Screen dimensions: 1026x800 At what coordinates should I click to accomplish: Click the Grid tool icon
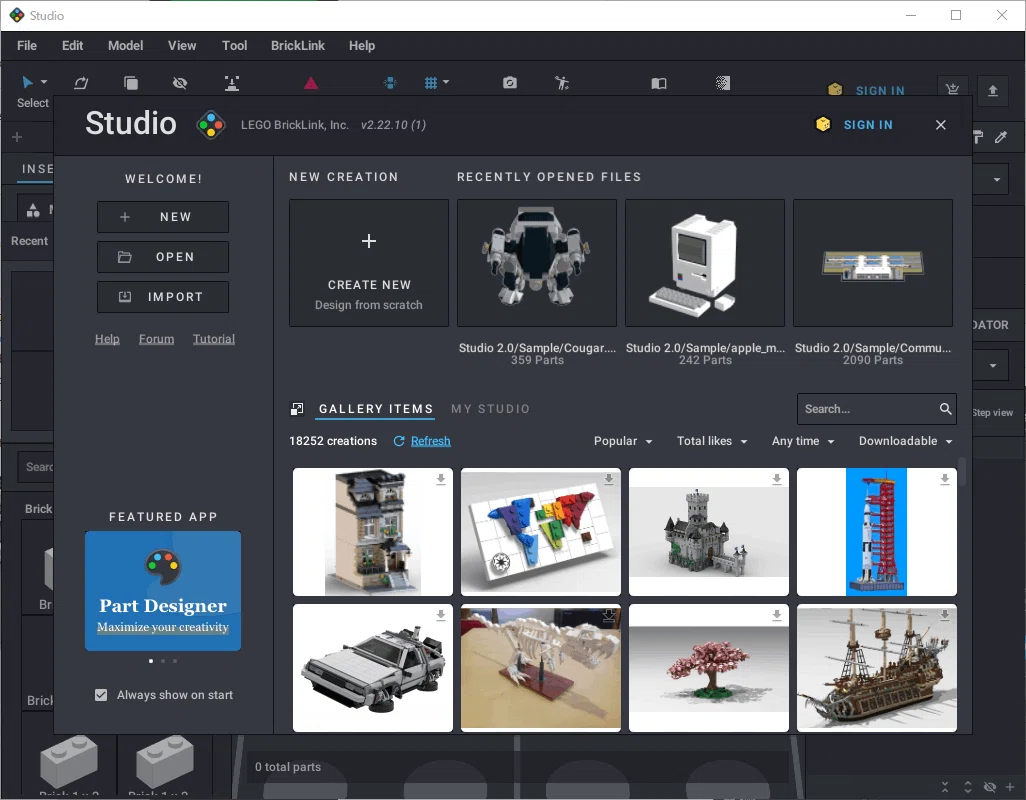pos(431,82)
